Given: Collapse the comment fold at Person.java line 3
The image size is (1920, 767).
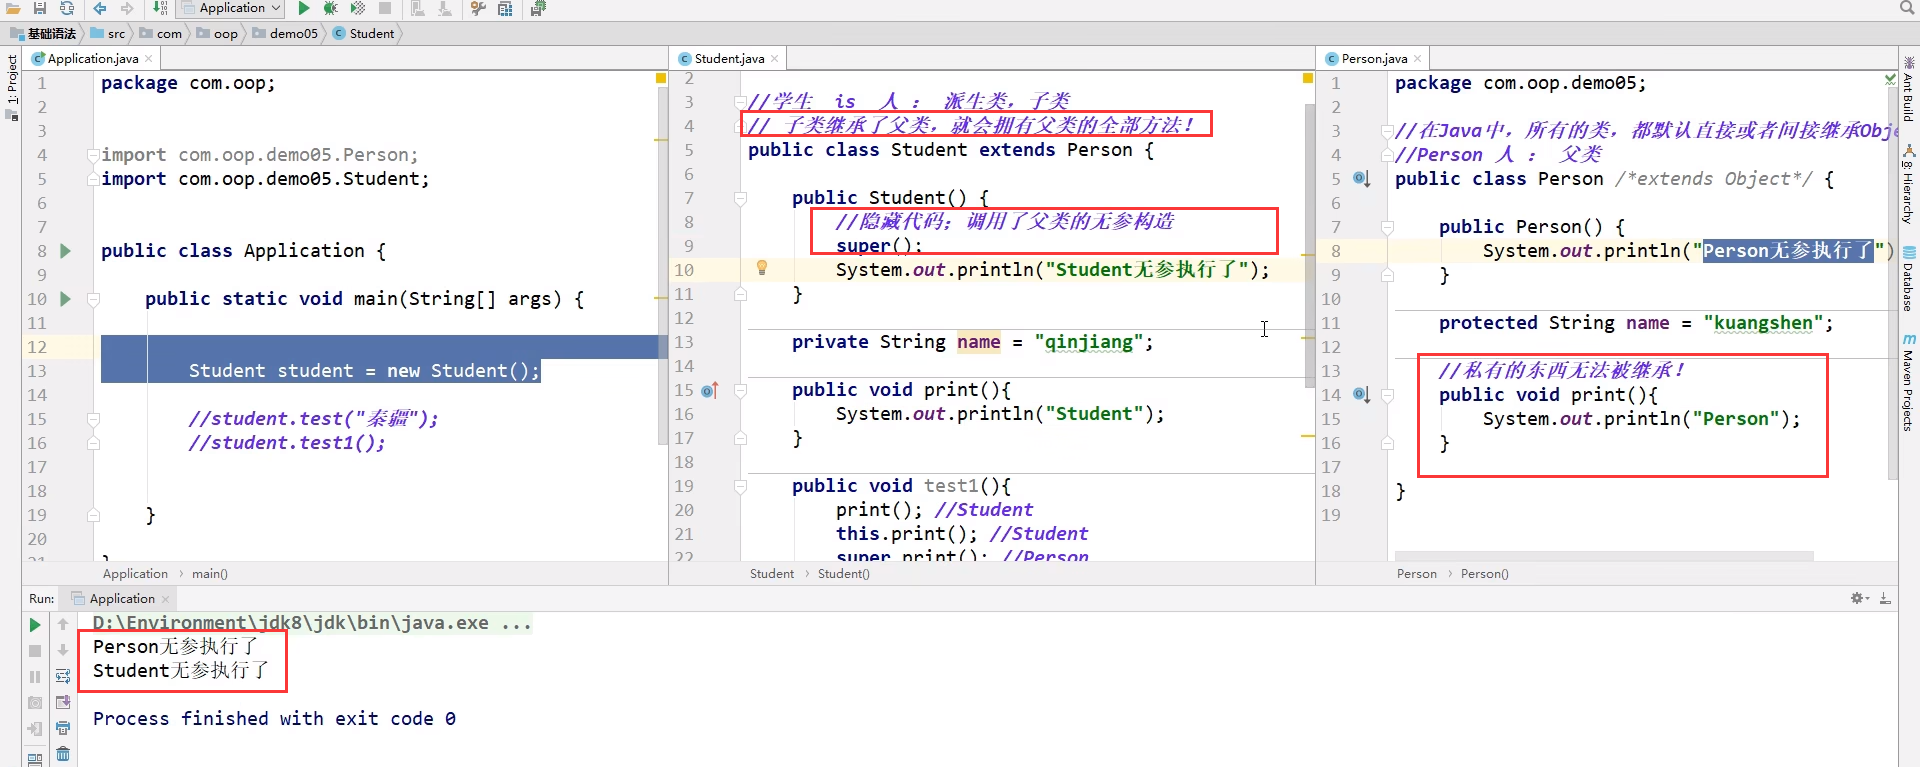Looking at the screenshot, I should click(1387, 131).
